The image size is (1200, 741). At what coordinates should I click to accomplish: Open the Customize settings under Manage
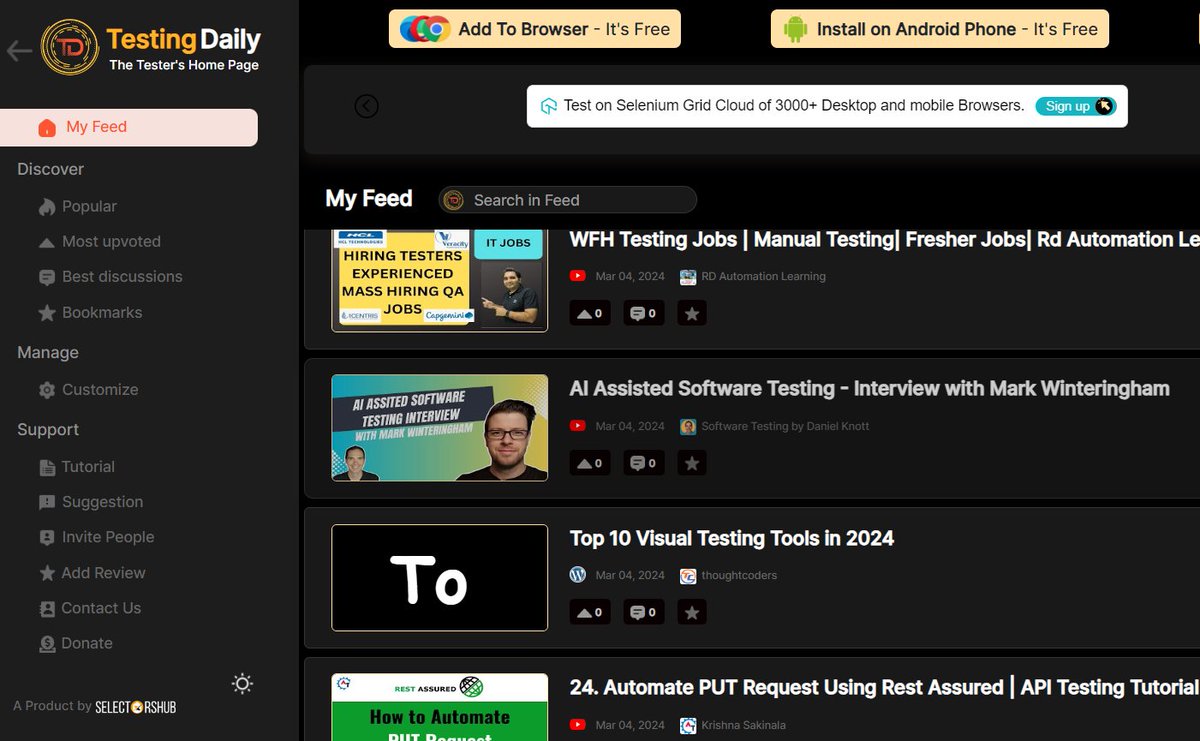click(x=97, y=390)
